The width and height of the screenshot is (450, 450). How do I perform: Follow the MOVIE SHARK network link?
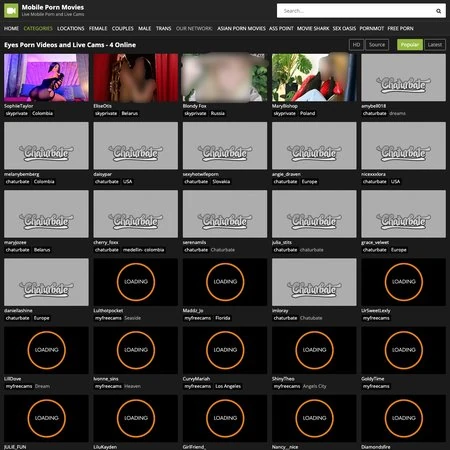313,29
